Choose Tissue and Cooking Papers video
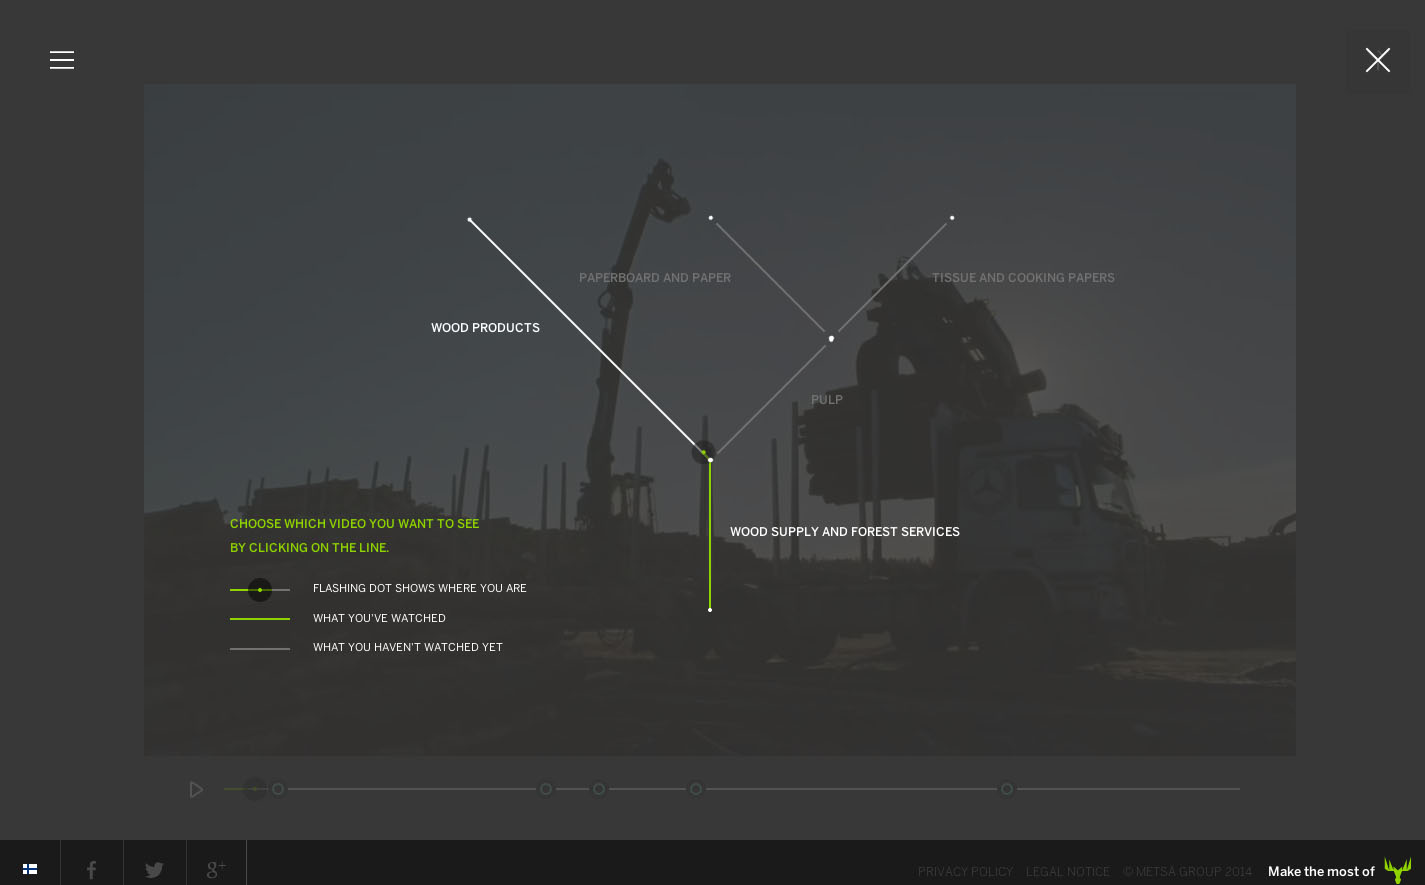 [x=1023, y=278]
